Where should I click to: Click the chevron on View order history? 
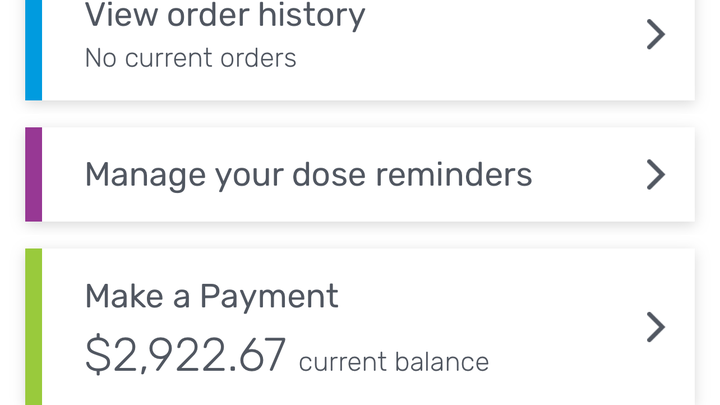655,35
